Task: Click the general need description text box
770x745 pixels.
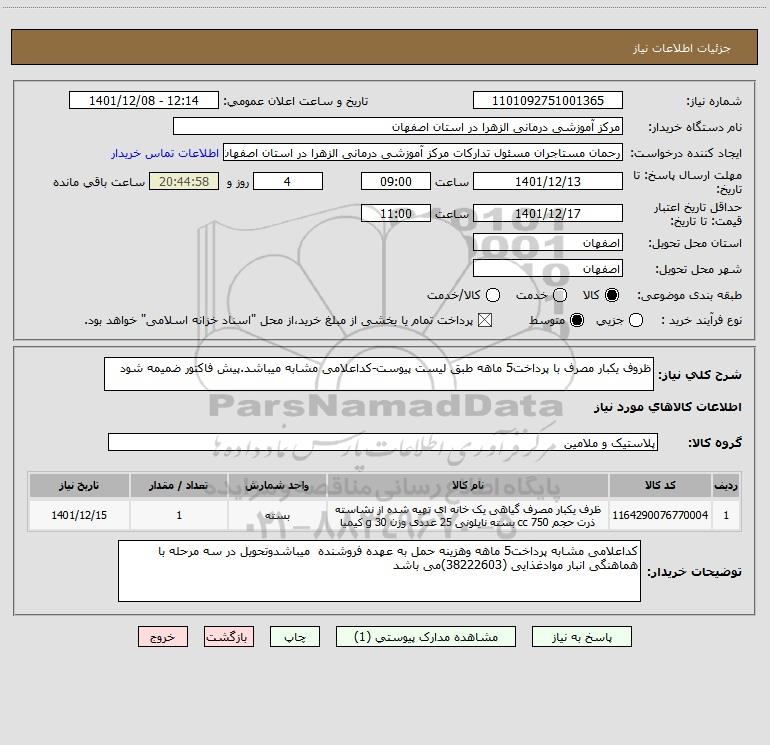Action: tap(379, 374)
